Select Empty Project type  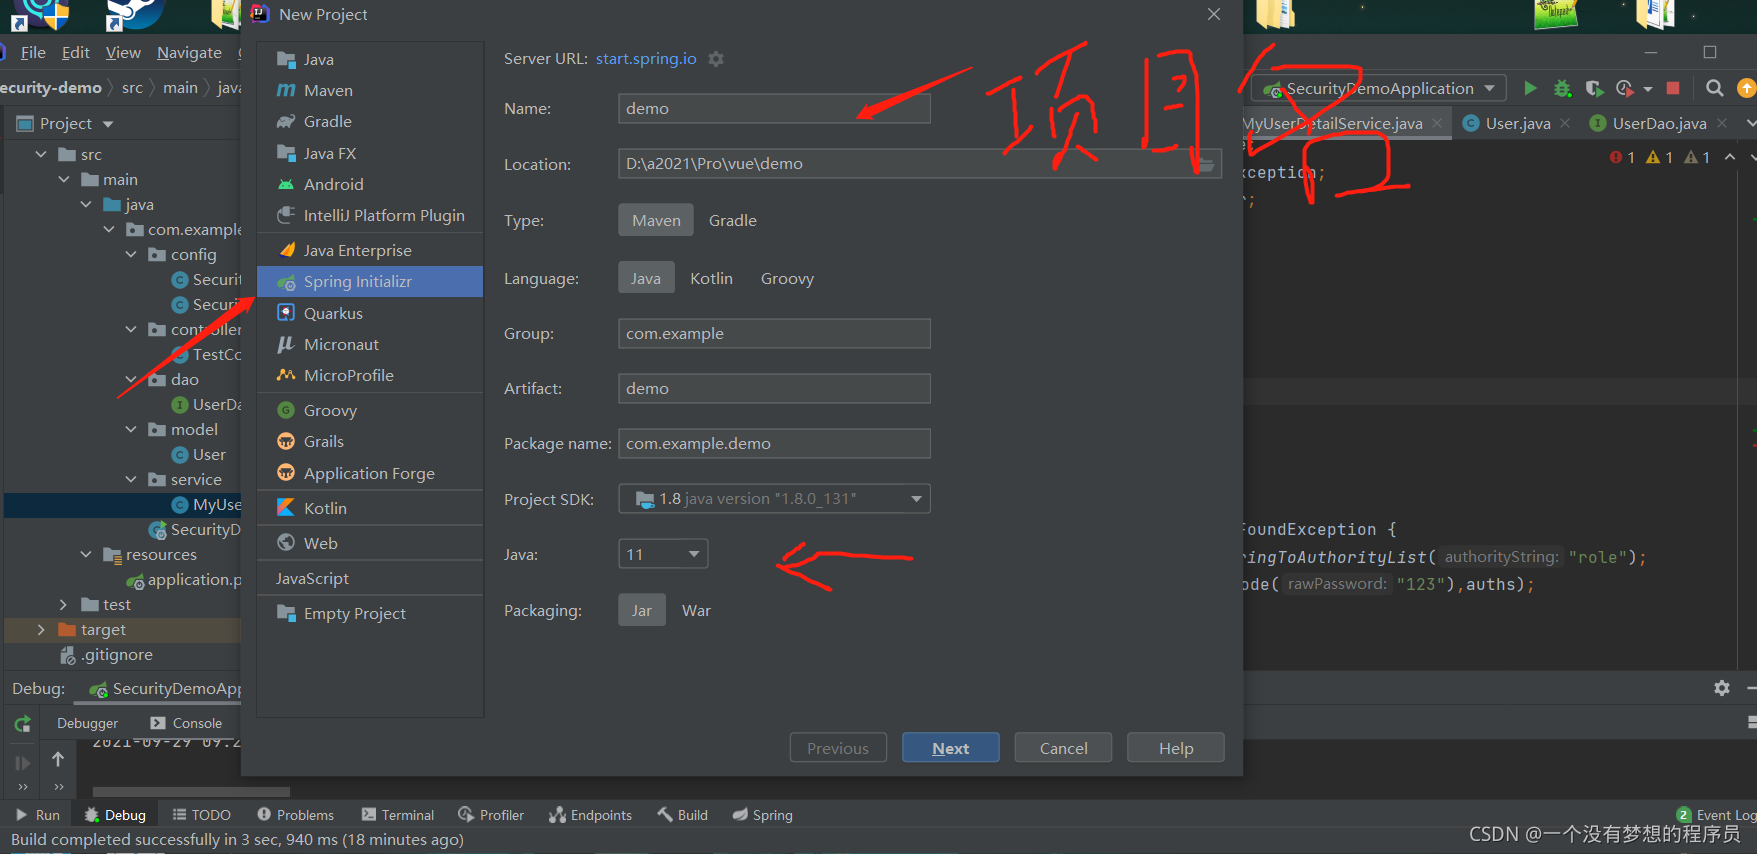(x=370, y=613)
